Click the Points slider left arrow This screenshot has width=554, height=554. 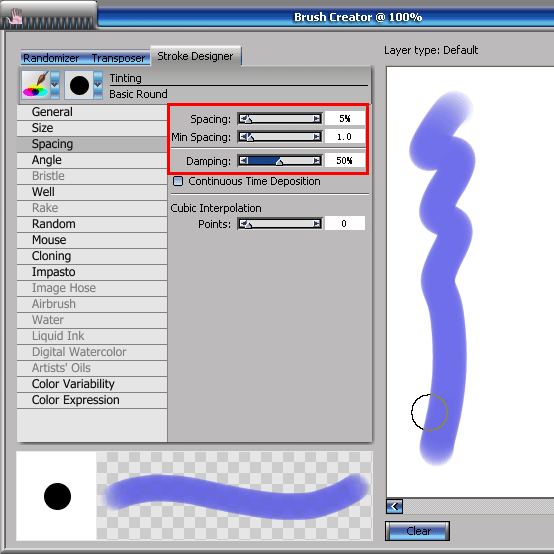click(243, 224)
